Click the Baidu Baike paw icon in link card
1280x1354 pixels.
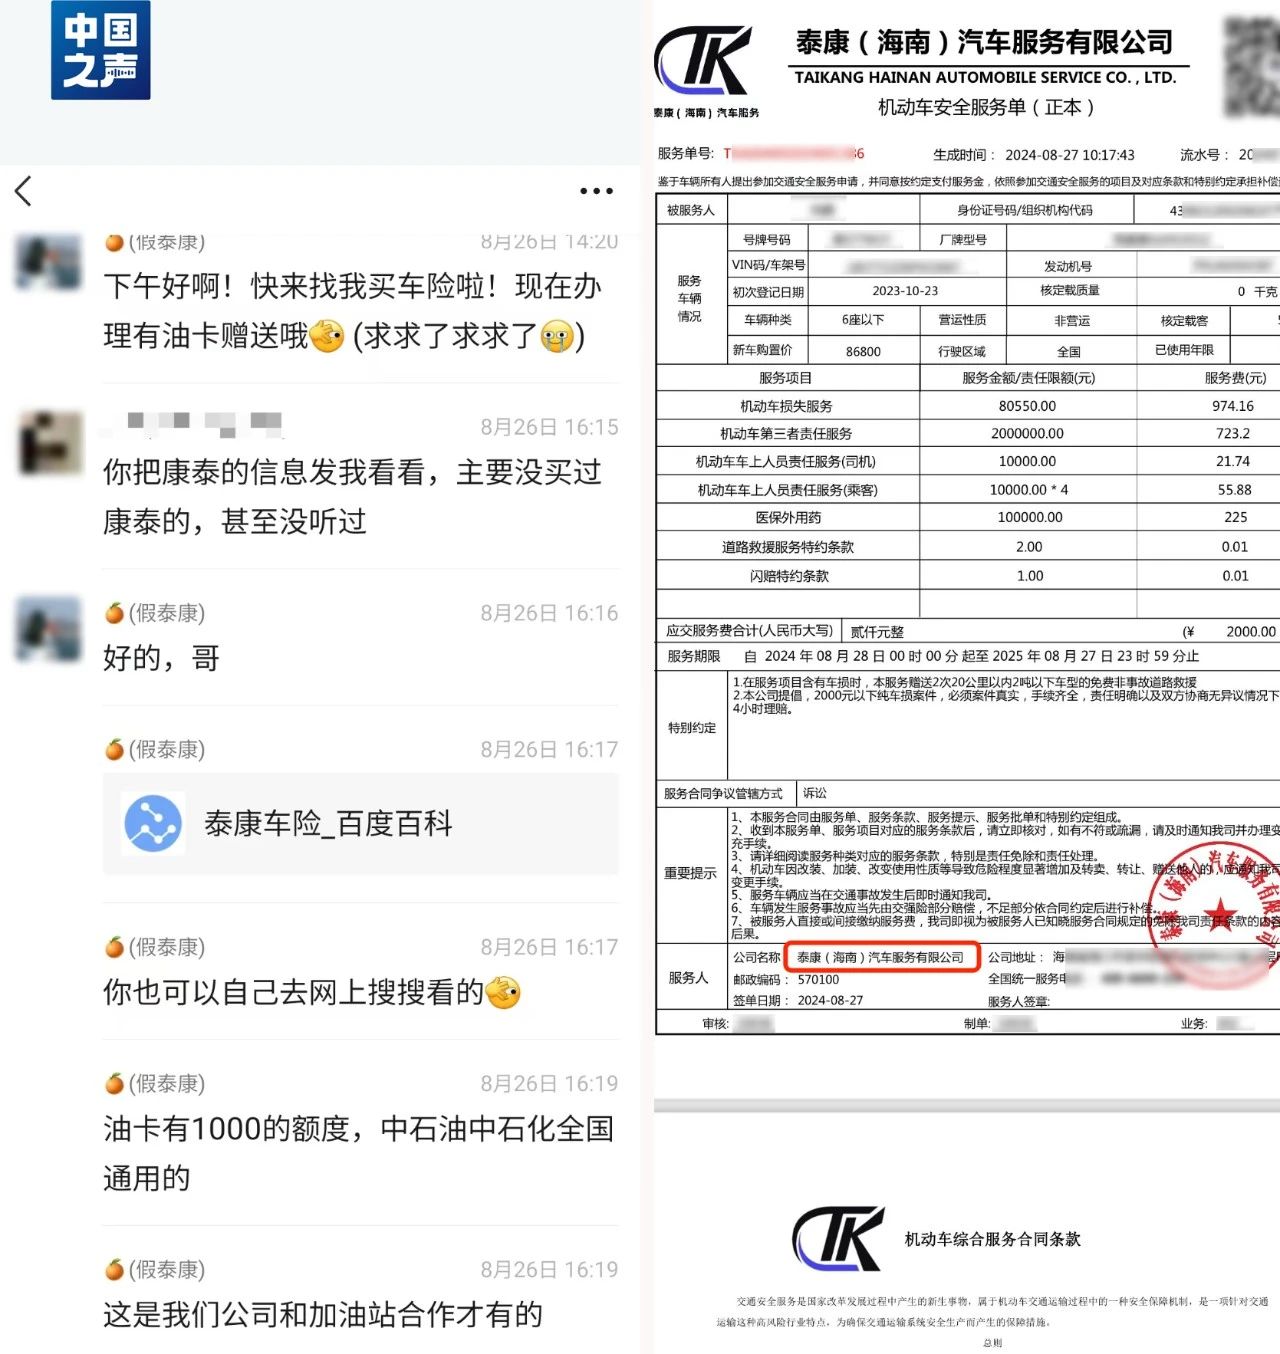pyautogui.click(x=153, y=823)
